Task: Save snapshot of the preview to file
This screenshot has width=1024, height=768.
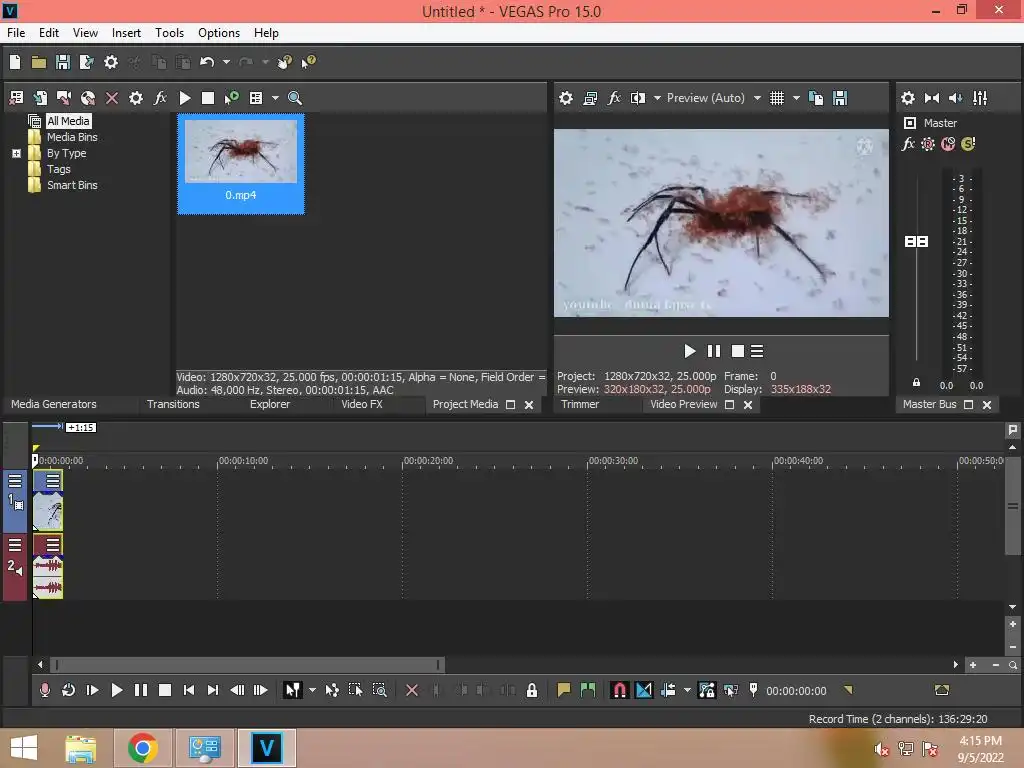Action: coord(840,98)
